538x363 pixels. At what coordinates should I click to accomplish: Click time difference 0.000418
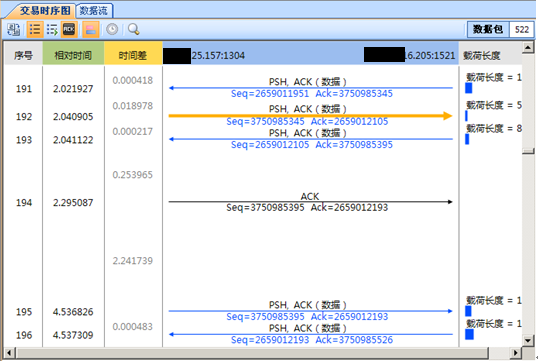(132, 80)
